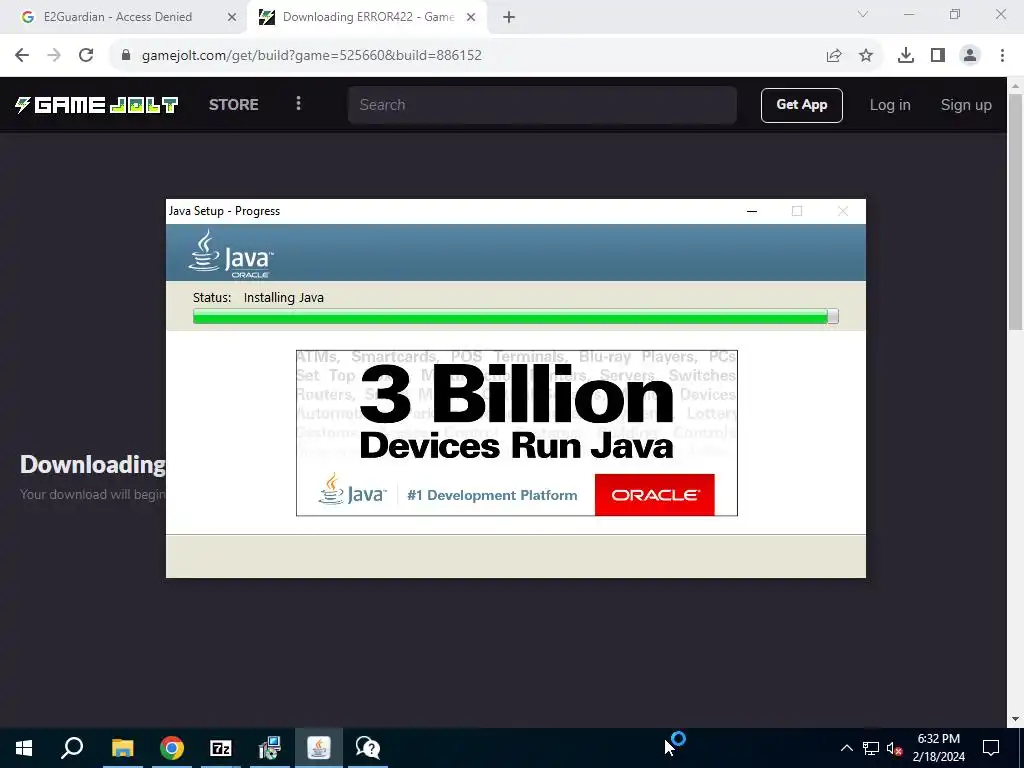Open a new Chrome tab

click(x=509, y=17)
